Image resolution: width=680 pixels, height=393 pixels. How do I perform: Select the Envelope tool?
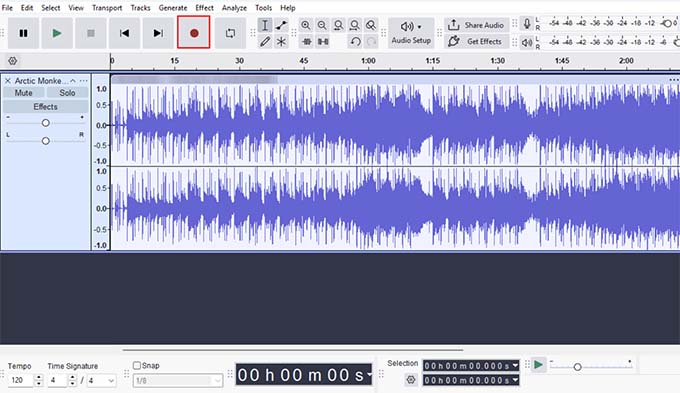[x=281, y=25]
